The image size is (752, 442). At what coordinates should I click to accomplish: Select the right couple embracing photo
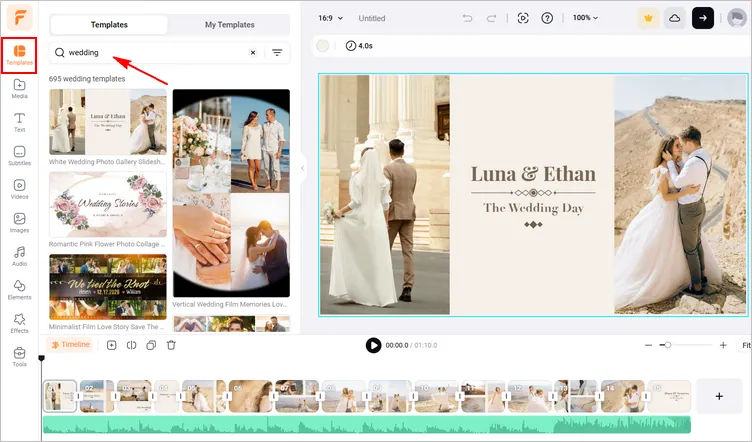pyautogui.click(x=681, y=195)
